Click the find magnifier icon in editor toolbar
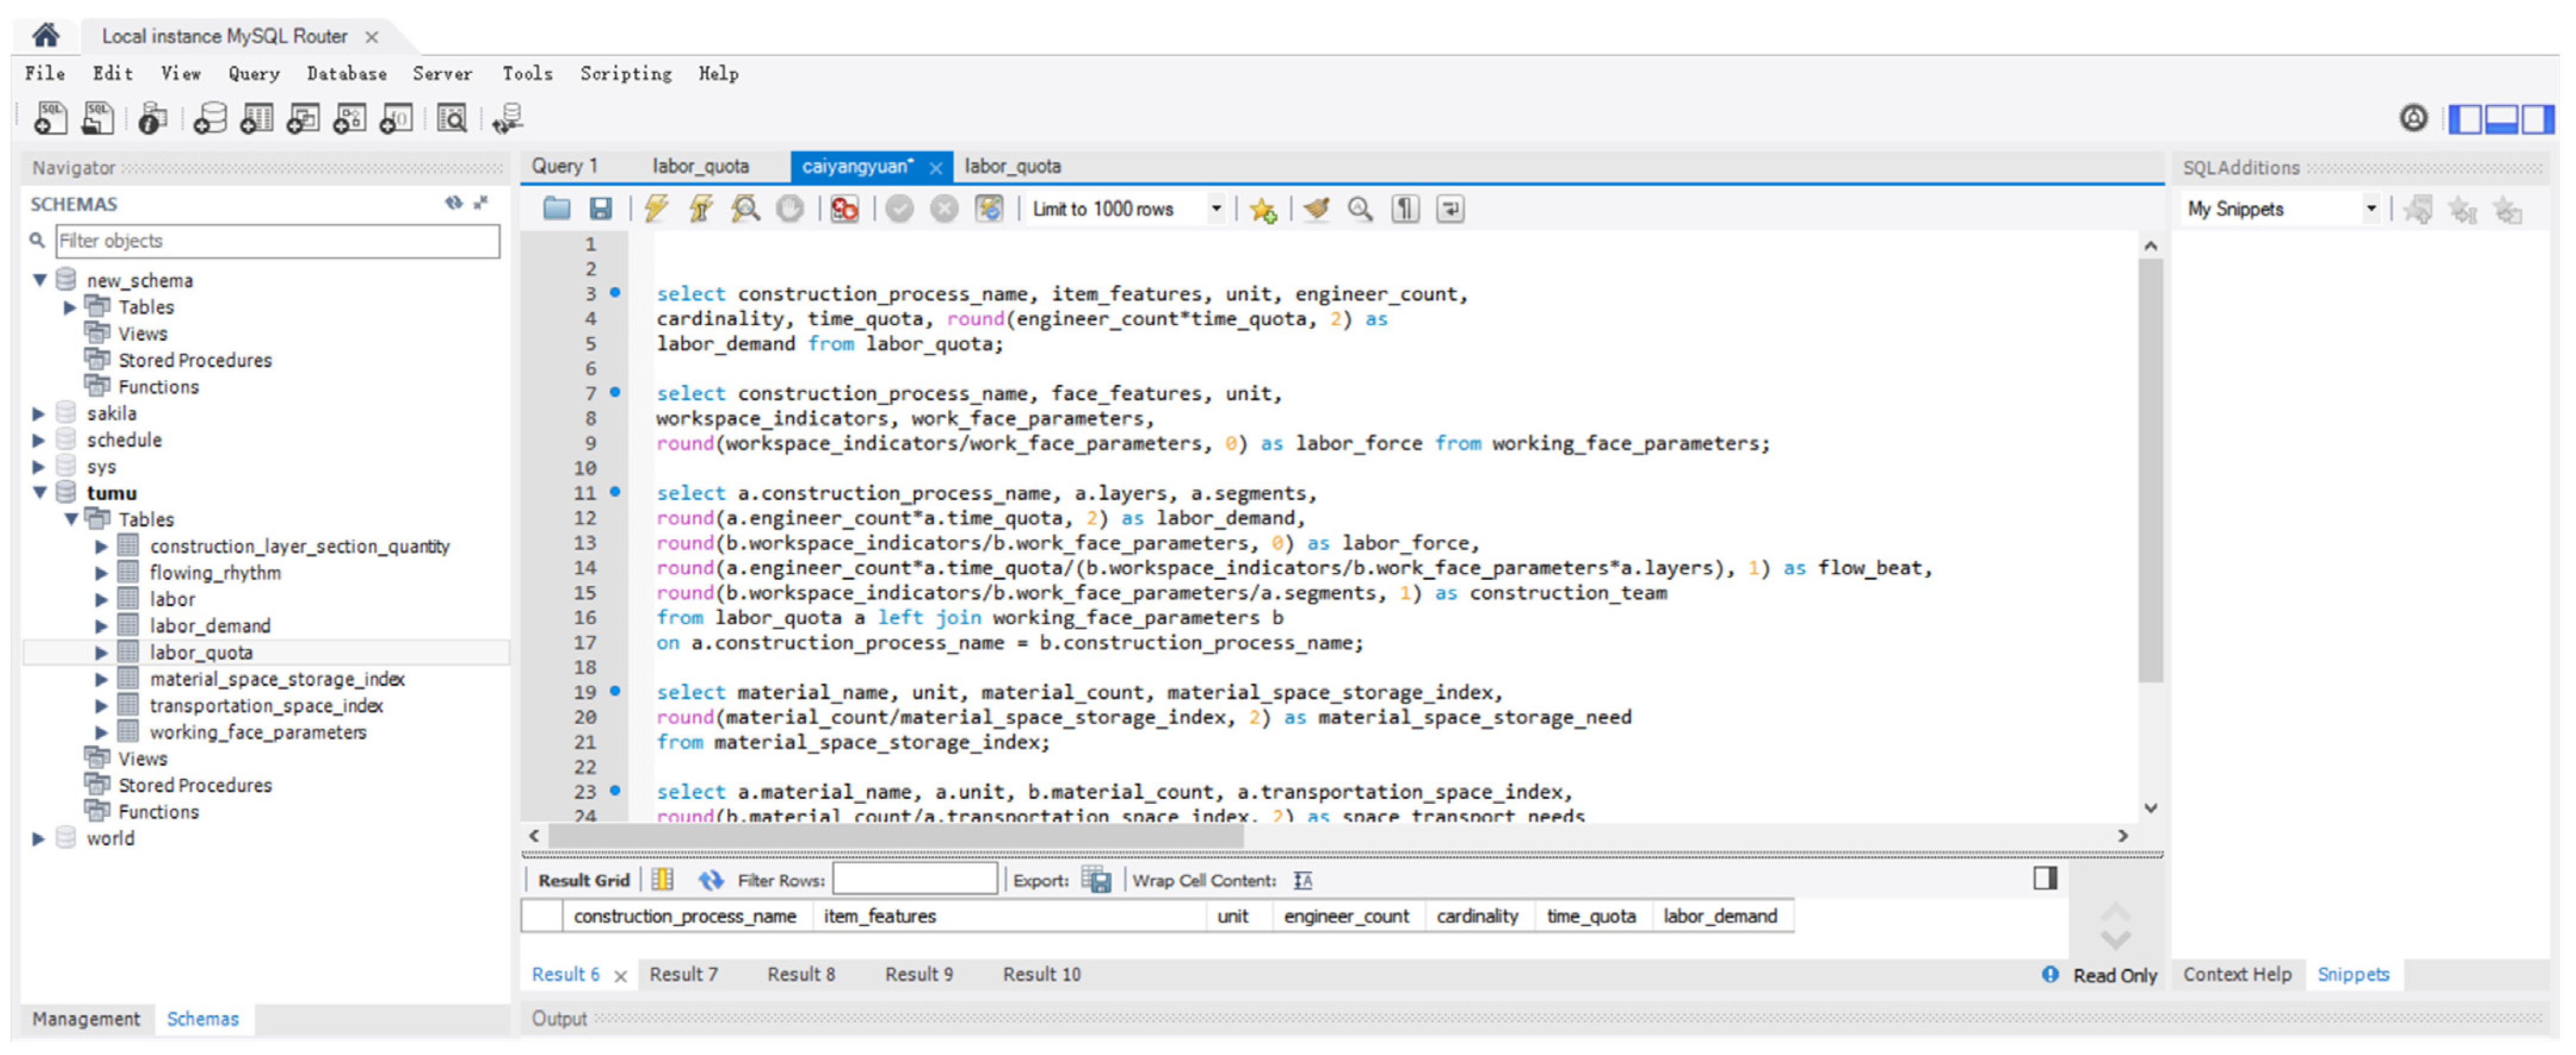 (1360, 209)
